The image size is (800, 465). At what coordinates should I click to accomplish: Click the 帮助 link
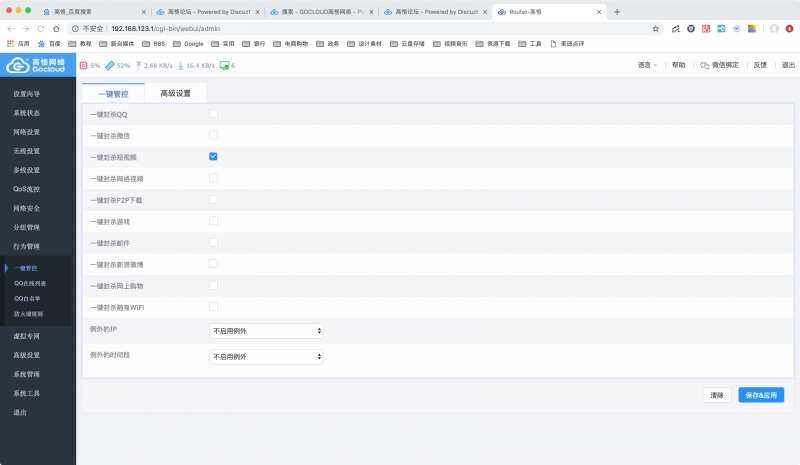coord(679,65)
